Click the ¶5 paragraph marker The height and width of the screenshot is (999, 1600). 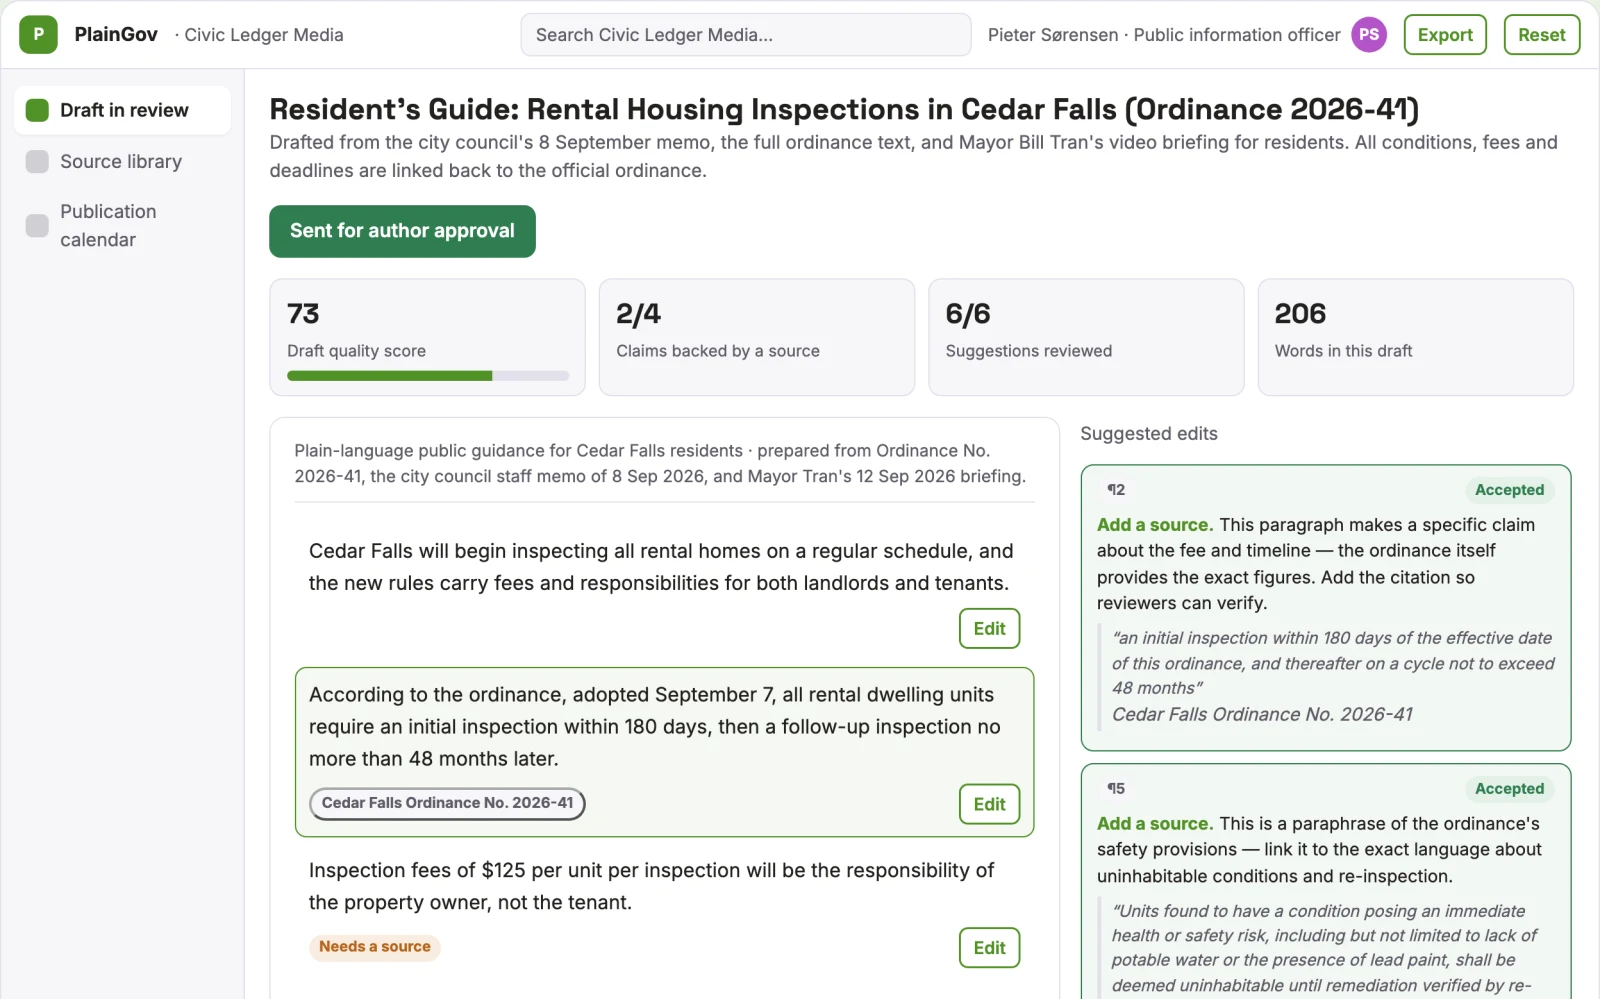click(1116, 789)
